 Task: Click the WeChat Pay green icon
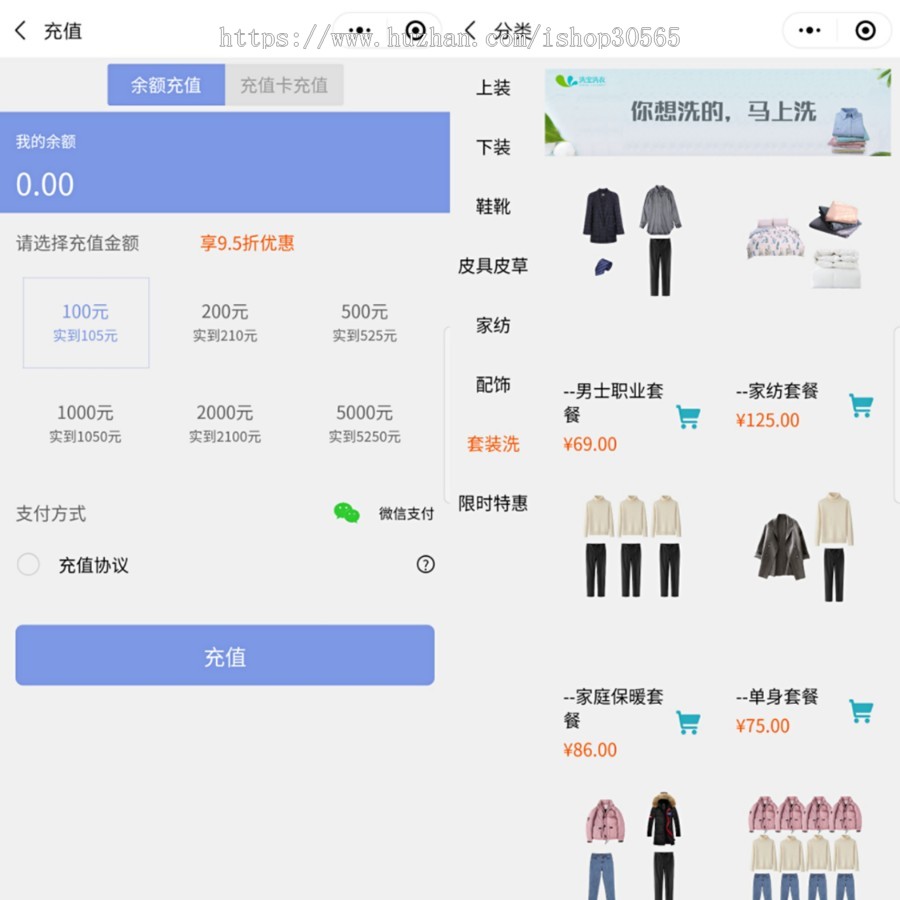(x=347, y=513)
